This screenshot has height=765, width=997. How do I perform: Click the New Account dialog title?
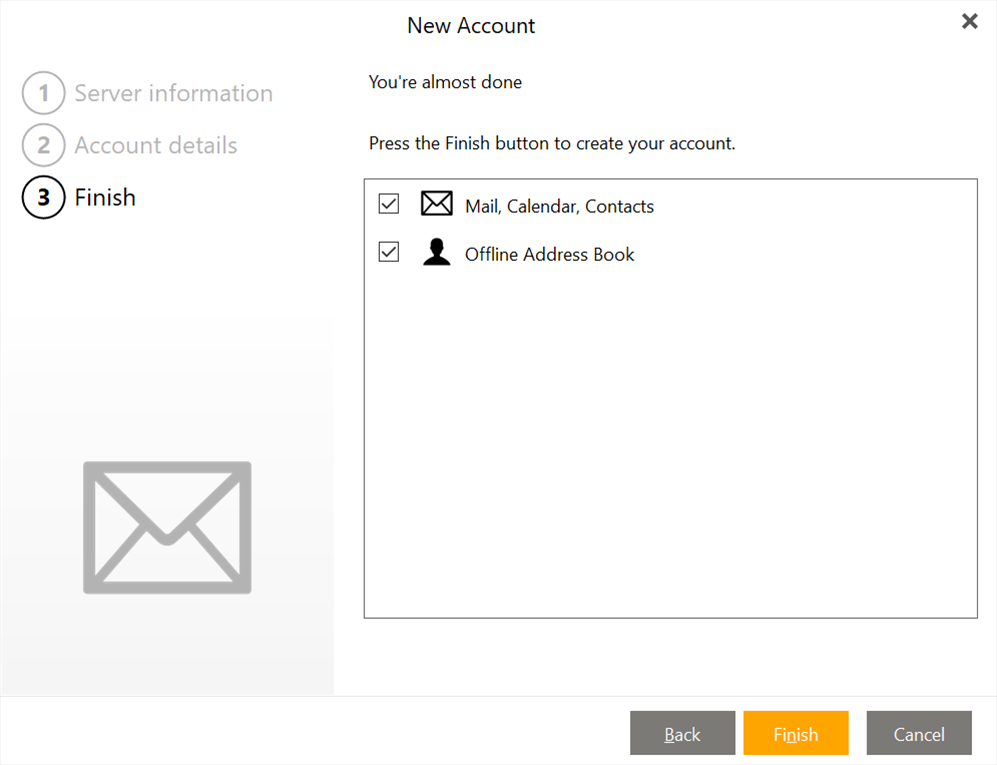click(x=471, y=25)
